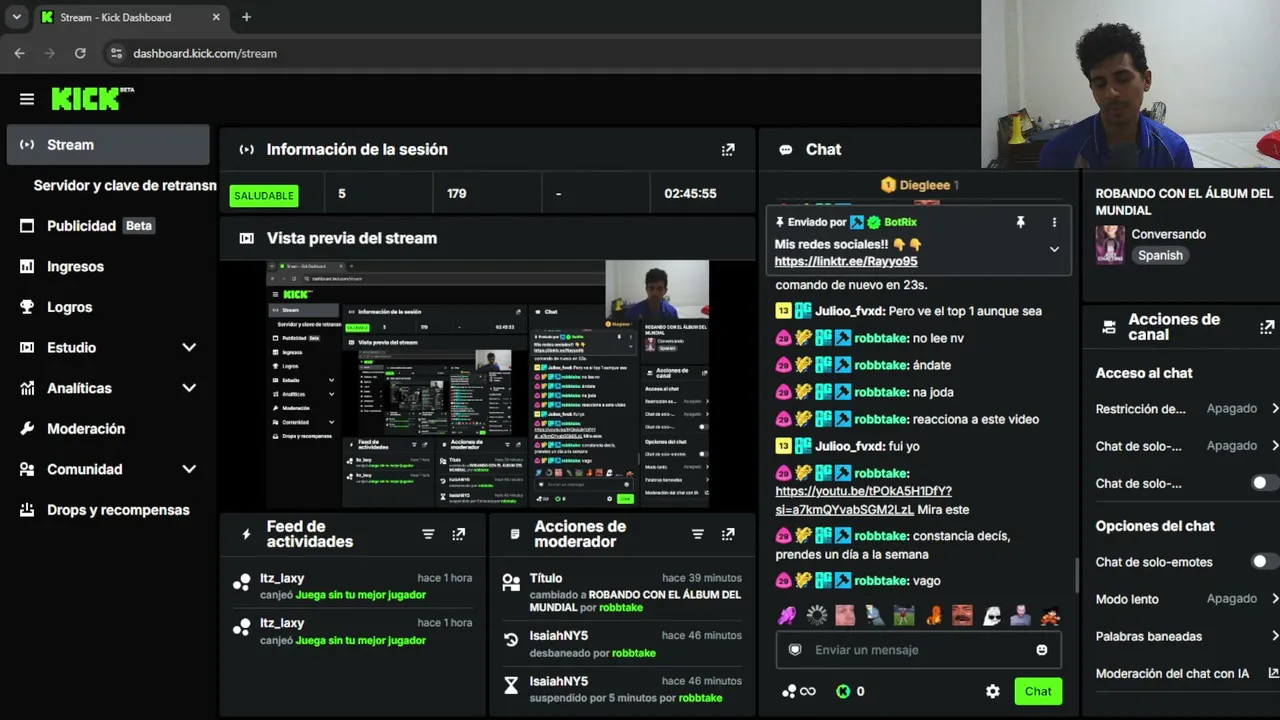1280x720 pixels.
Task: Open Servidor y clave de retransmisión
Action: pyautogui.click(x=125, y=185)
